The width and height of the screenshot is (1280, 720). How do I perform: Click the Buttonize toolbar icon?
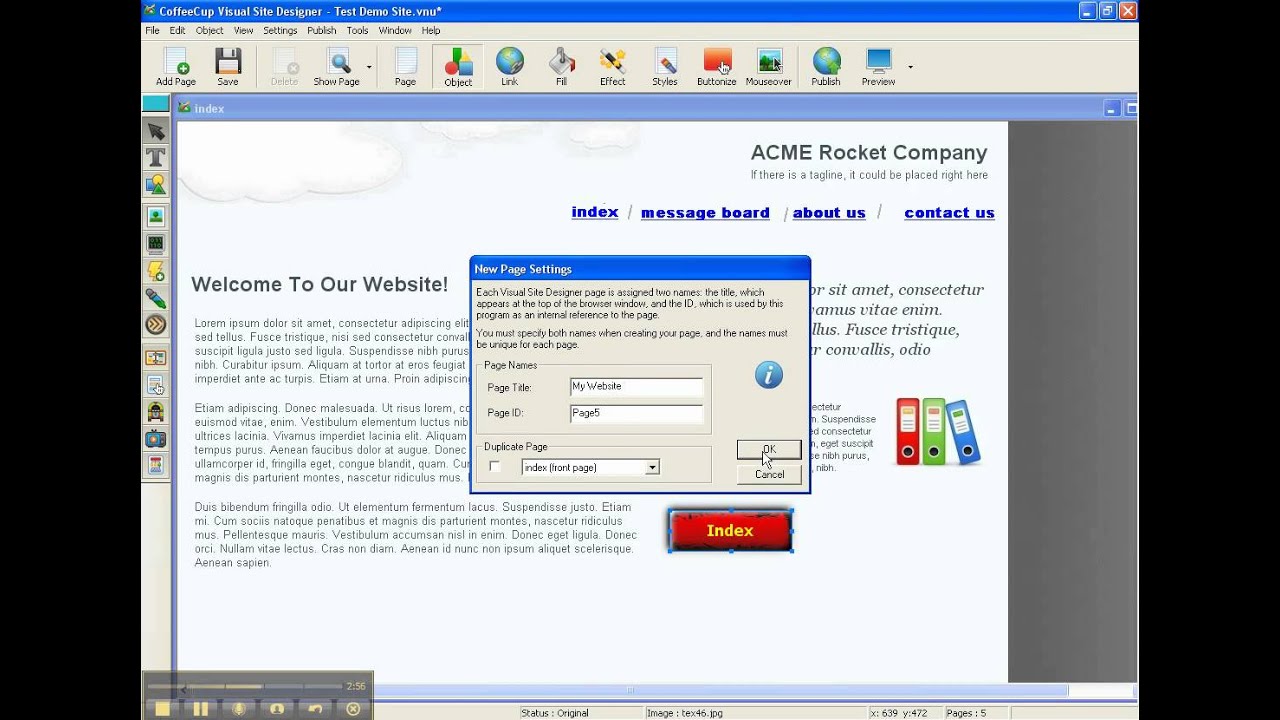pyautogui.click(x=717, y=67)
